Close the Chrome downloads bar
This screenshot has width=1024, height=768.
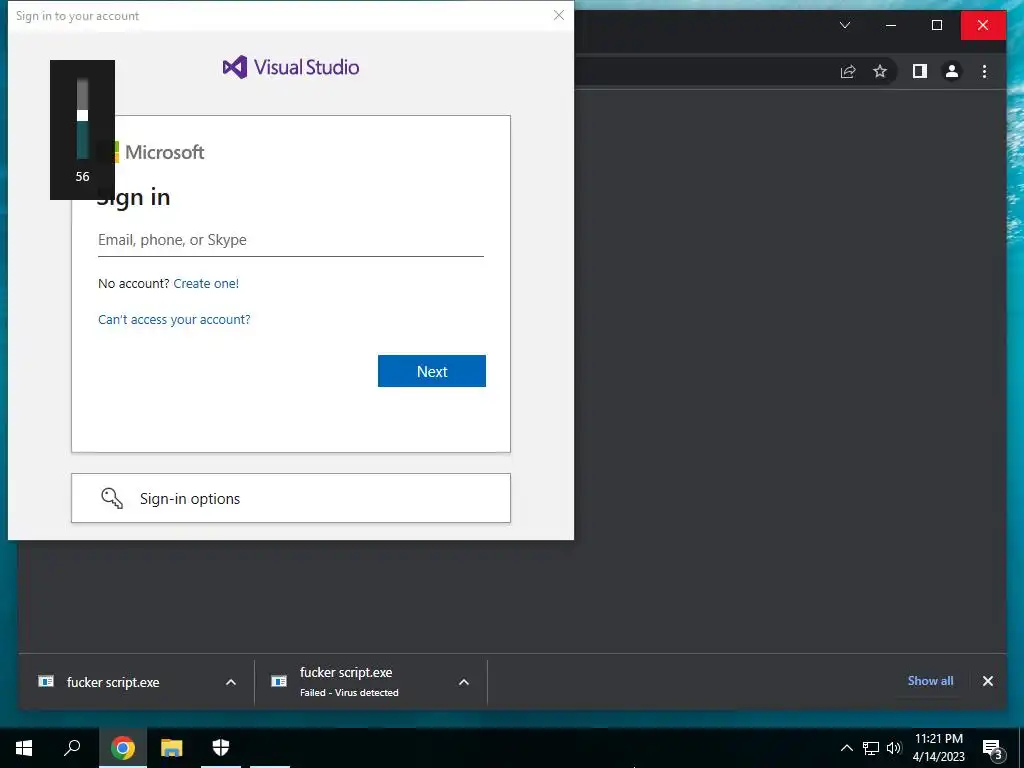click(x=987, y=681)
